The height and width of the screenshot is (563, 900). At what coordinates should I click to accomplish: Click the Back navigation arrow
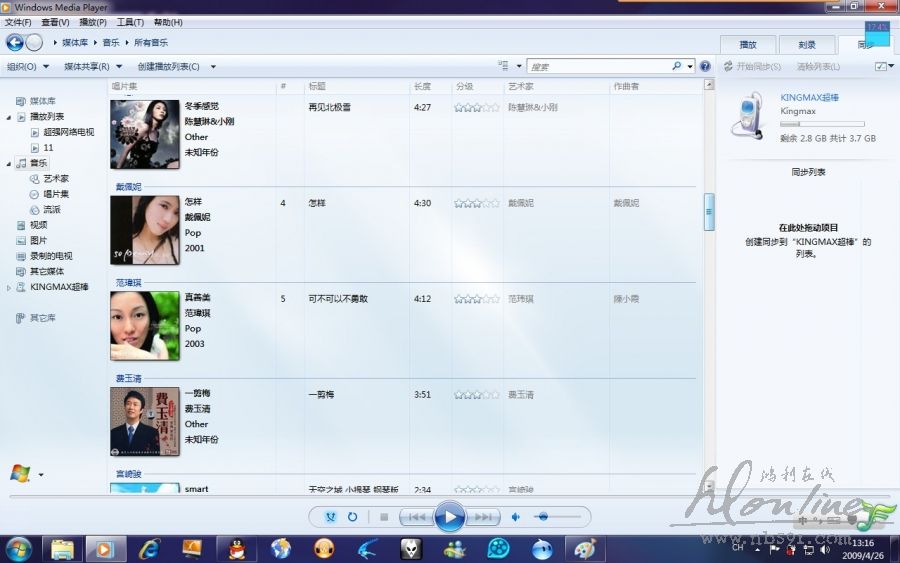click(15, 42)
